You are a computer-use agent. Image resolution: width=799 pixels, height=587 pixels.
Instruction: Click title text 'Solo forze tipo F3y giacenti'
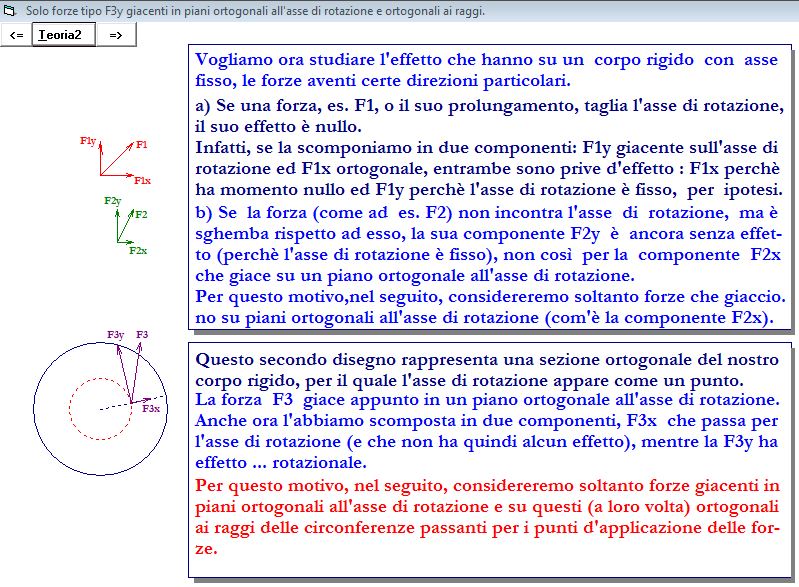pyautogui.click(x=255, y=10)
